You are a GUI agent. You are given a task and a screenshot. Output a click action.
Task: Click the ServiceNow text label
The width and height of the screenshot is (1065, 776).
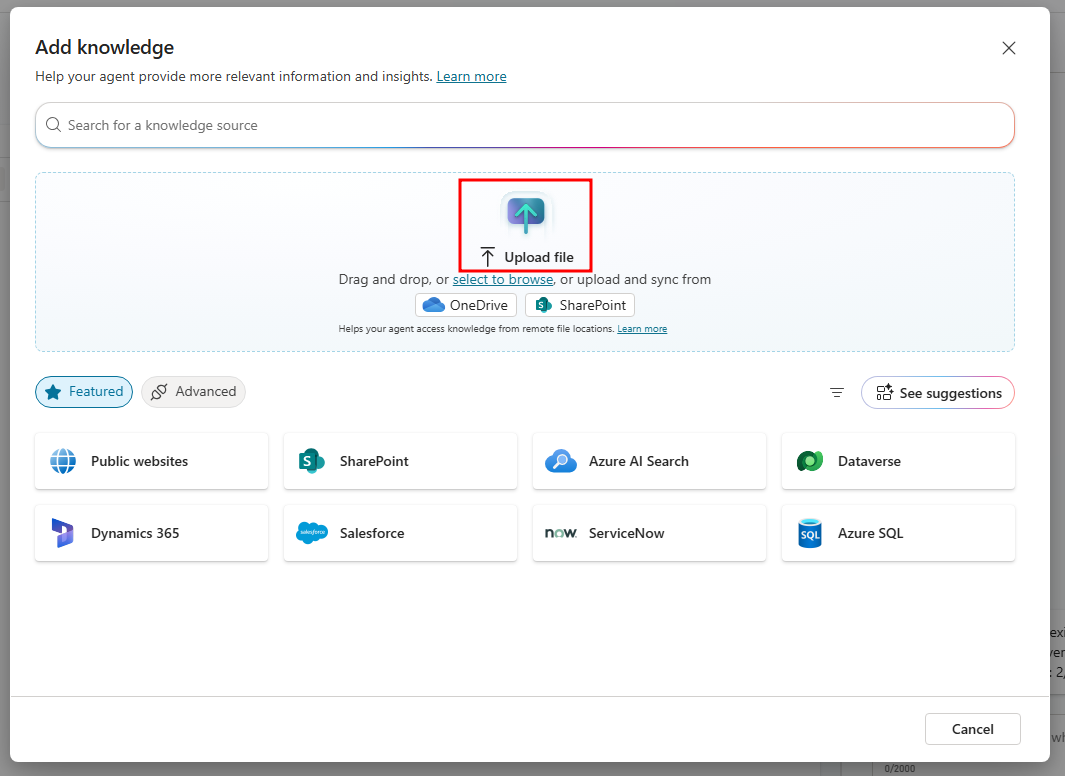click(626, 533)
